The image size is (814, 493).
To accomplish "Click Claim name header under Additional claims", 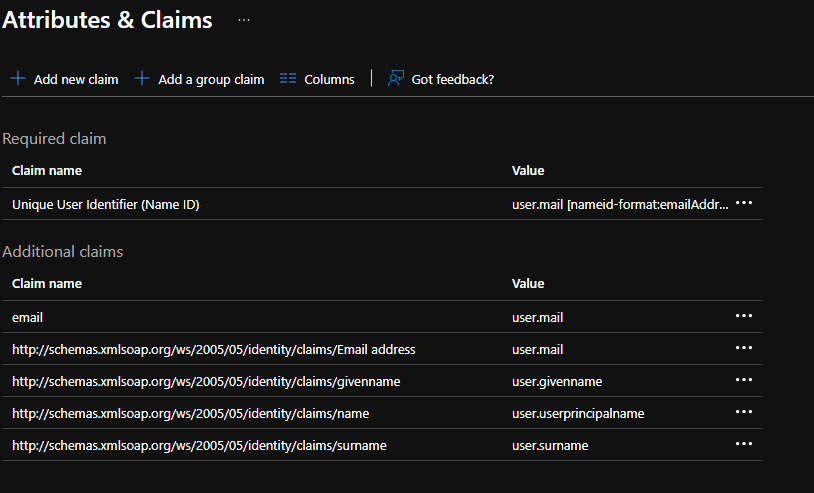I will 47,284.
